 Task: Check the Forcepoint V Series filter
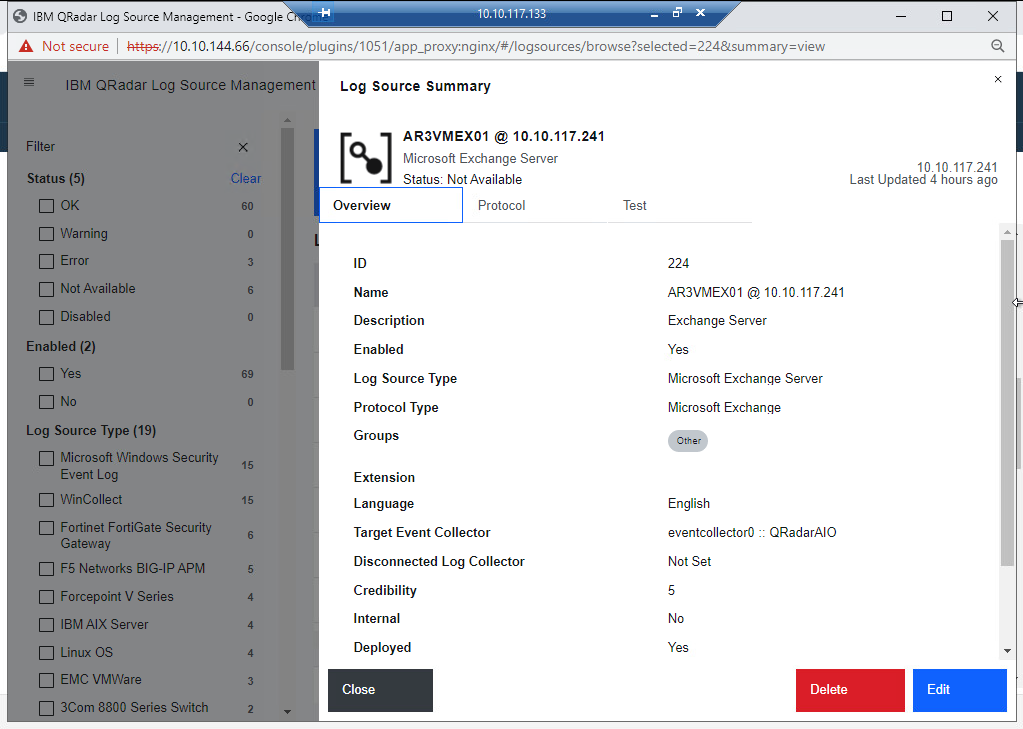[46, 597]
